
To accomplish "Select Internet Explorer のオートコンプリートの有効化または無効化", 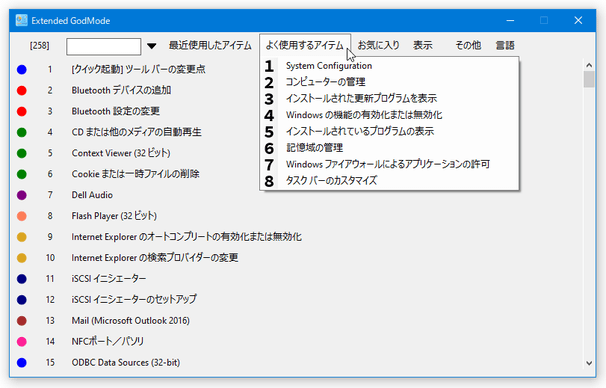I will point(186,237).
